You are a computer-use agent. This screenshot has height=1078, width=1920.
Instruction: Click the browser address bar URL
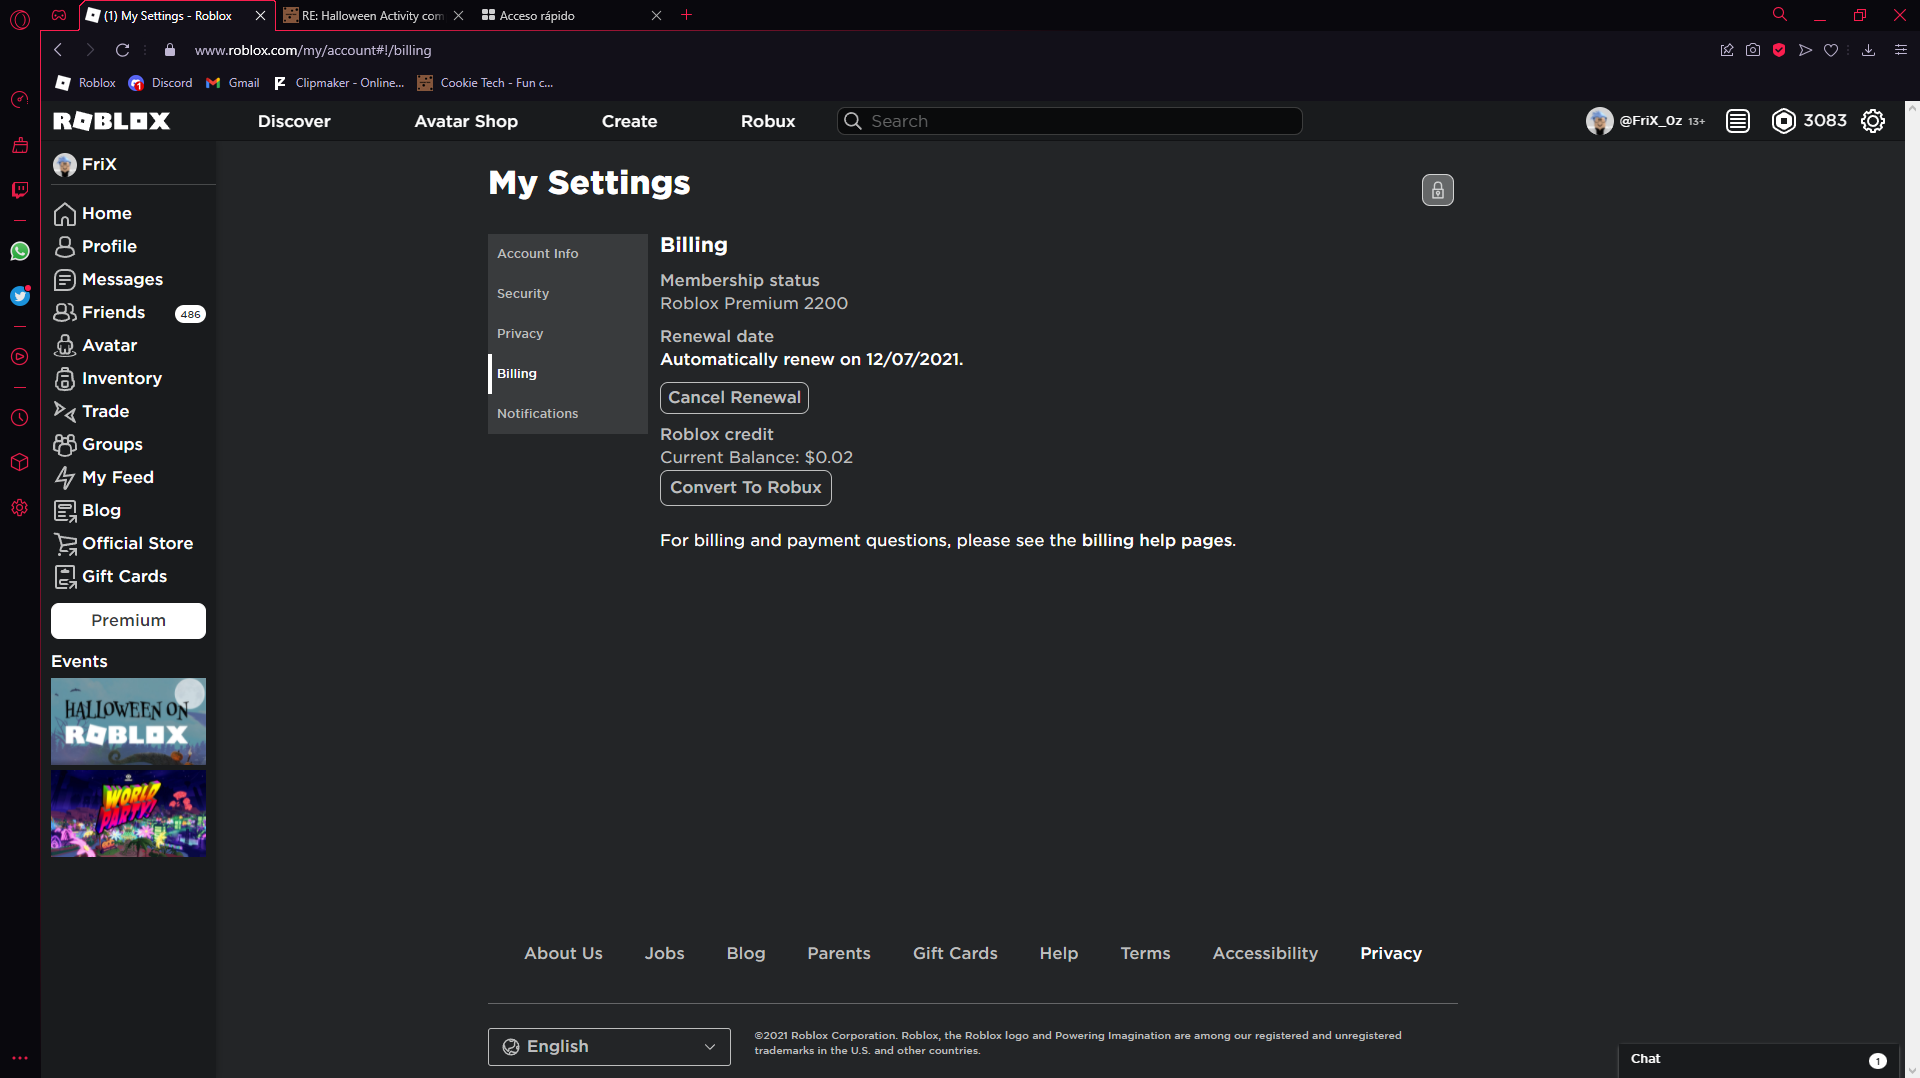point(312,50)
